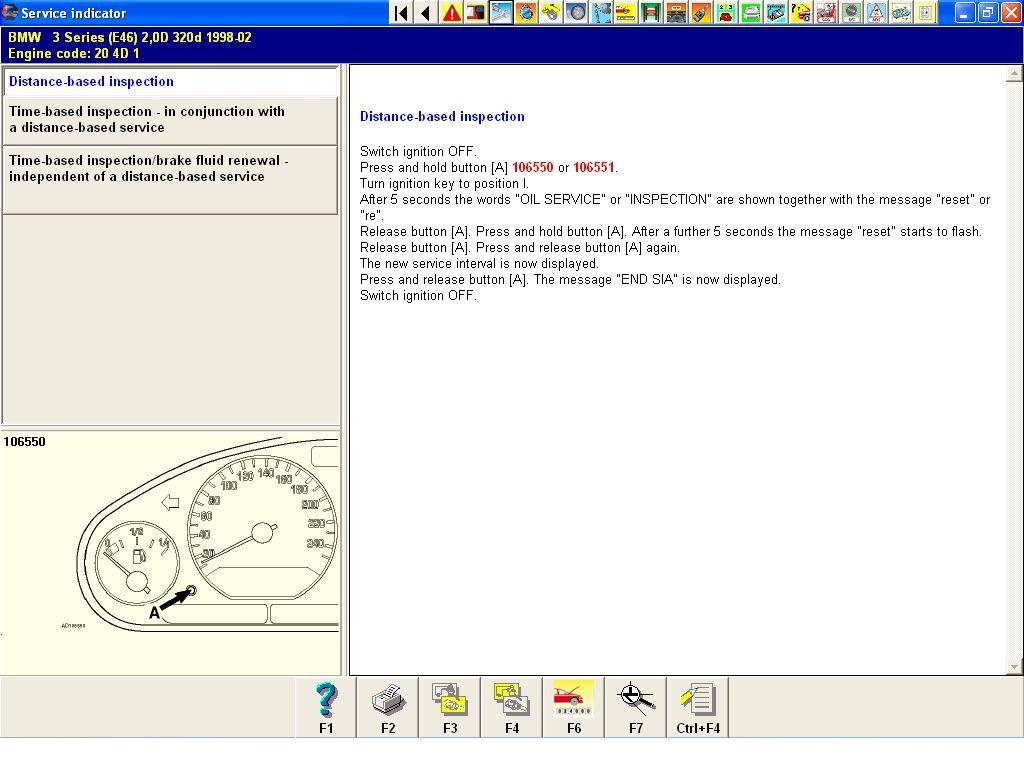Click the toolbar icon after the globe
Viewport: 1024px width, 768px height.
click(x=551, y=12)
